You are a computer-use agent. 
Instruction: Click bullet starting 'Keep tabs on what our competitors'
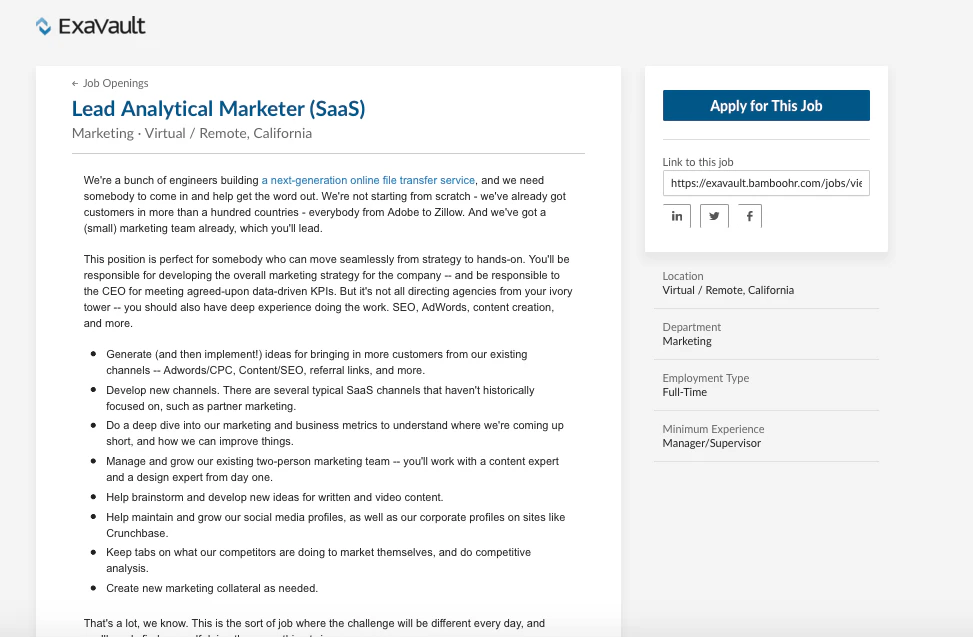click(x=318, y=560)
